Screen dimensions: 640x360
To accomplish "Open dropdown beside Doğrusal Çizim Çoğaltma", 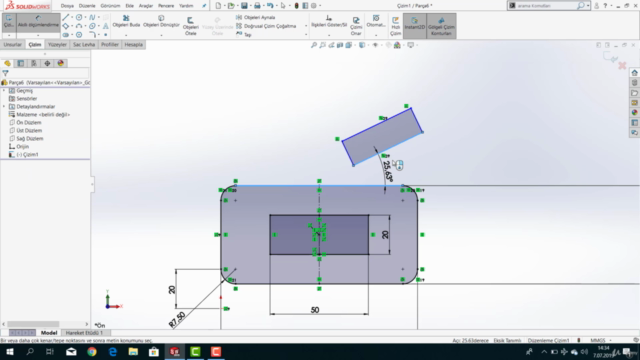I will coord(306,26).
